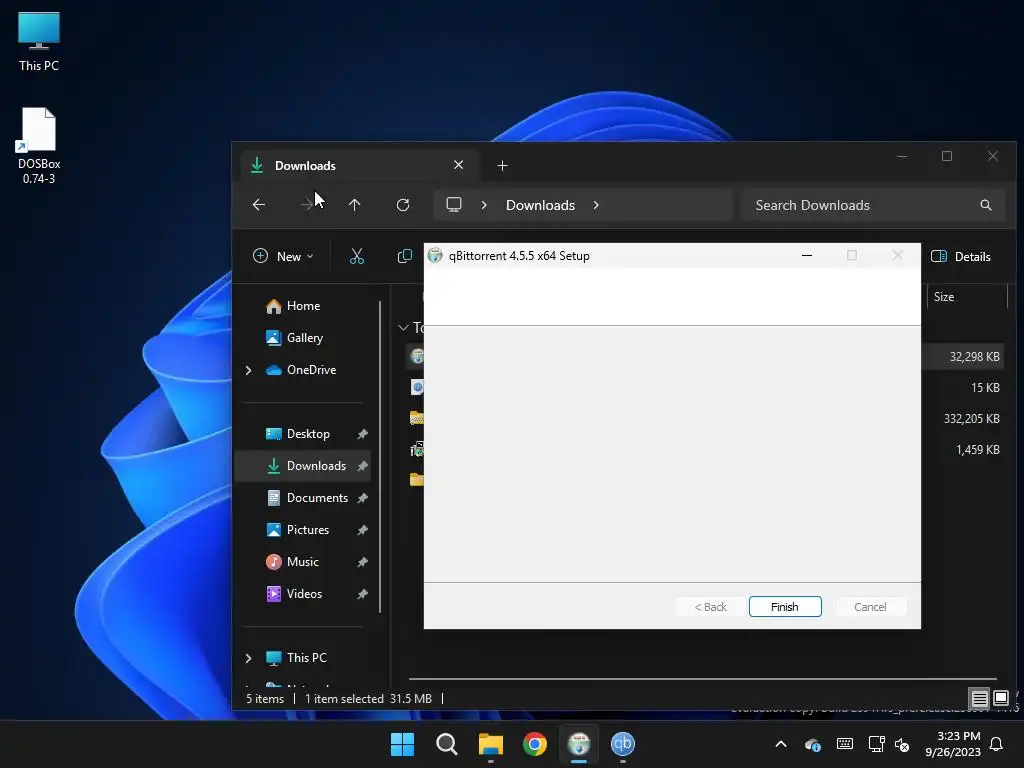Open Pictures quick access folder
1024x768 pixels.
[298, 530]
